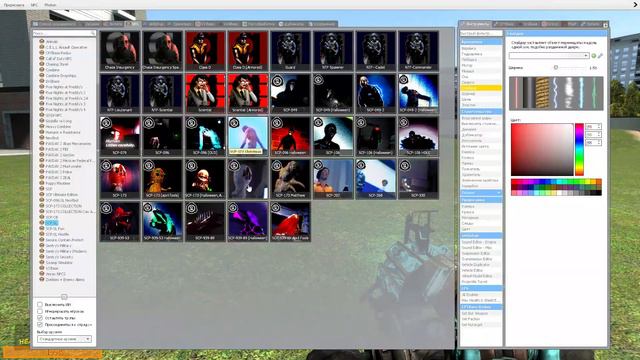The height and width of the screenshot is (360, 640).
Task: Switch to the Постобработка tab
Action: pos(260,24)
